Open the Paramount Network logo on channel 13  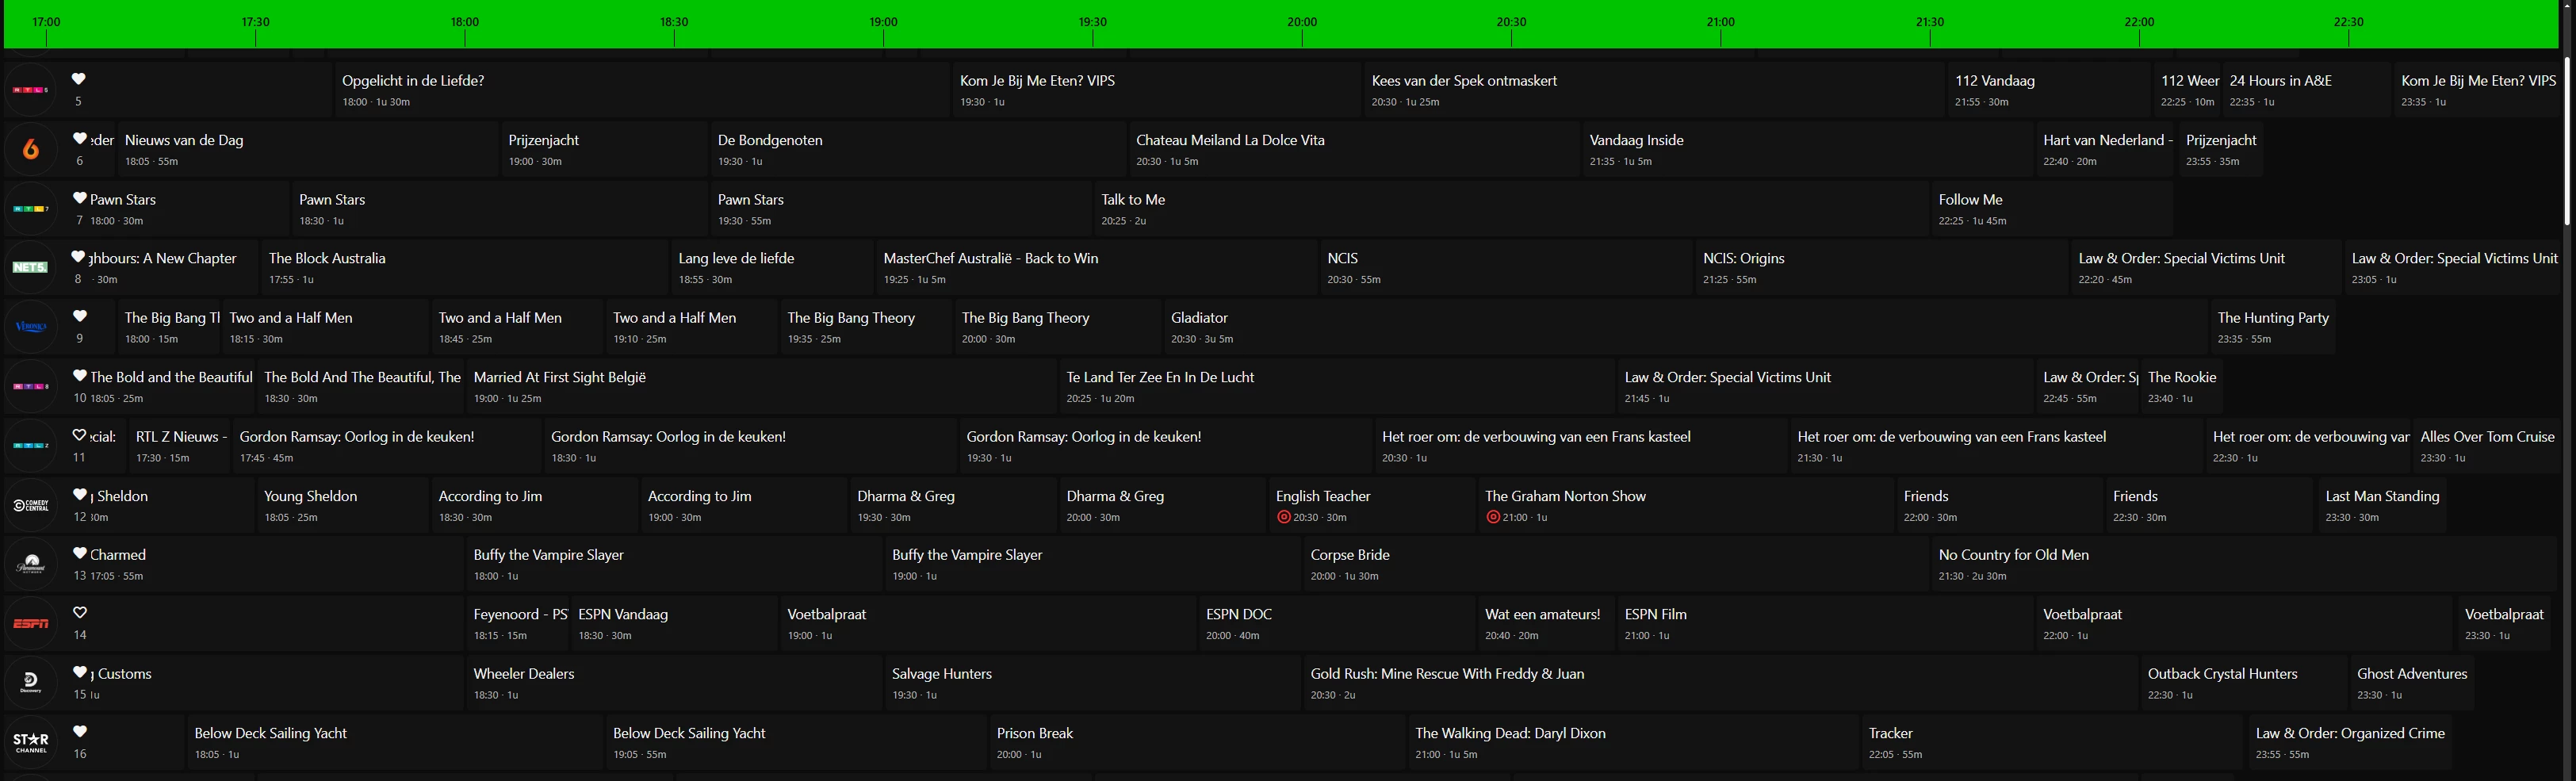click(30, 564)
